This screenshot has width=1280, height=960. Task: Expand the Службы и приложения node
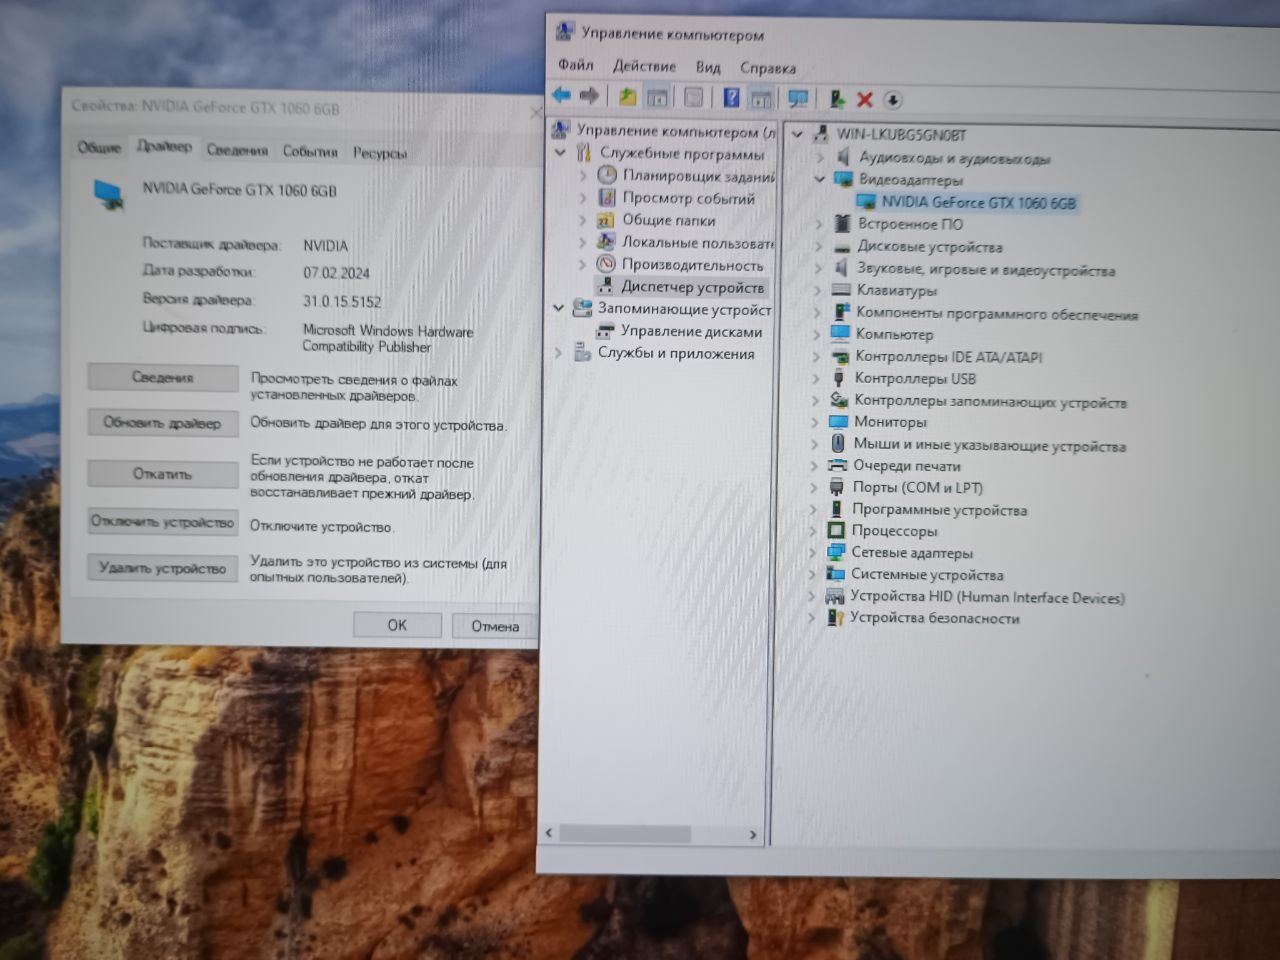pyautogui.click(x=558, y=352)
